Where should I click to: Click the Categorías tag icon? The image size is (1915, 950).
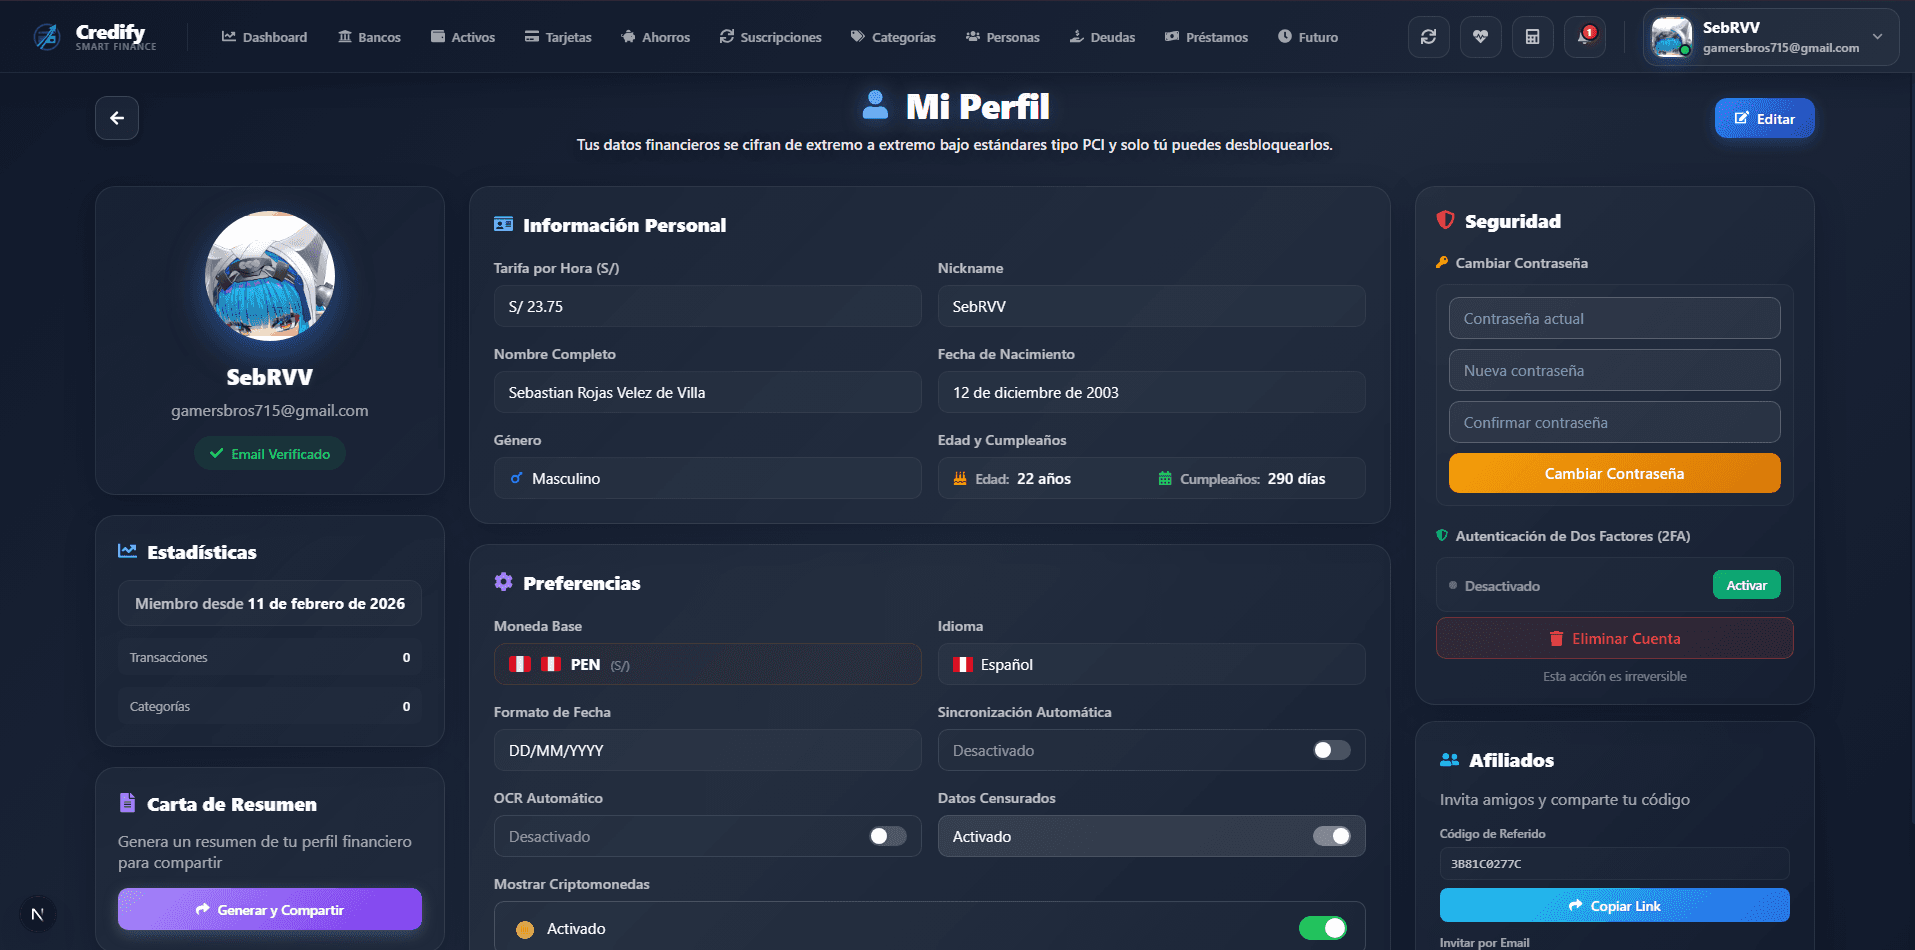pos(857,36)
